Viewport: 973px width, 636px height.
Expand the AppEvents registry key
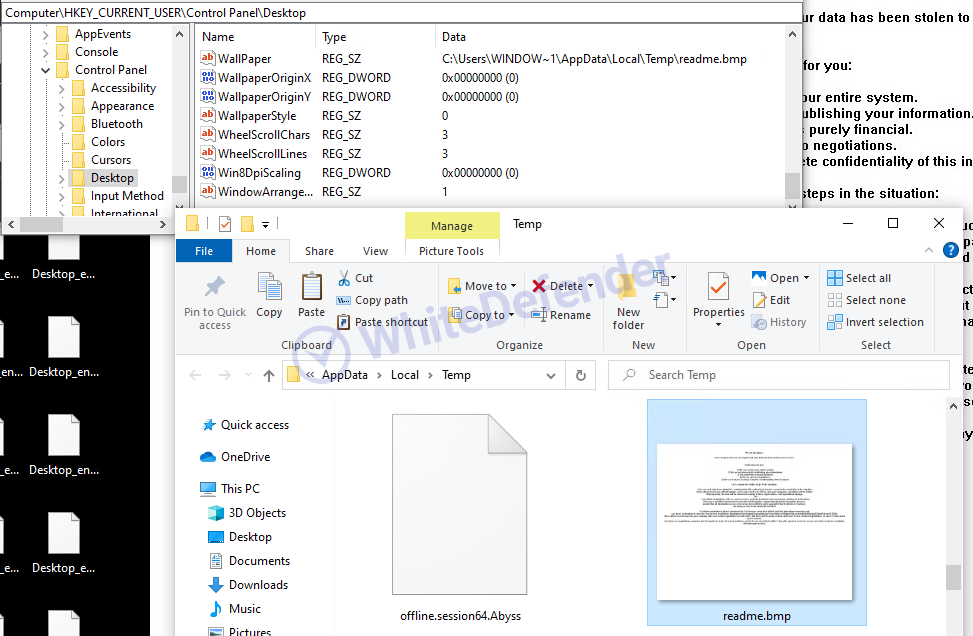click(45, 34)
